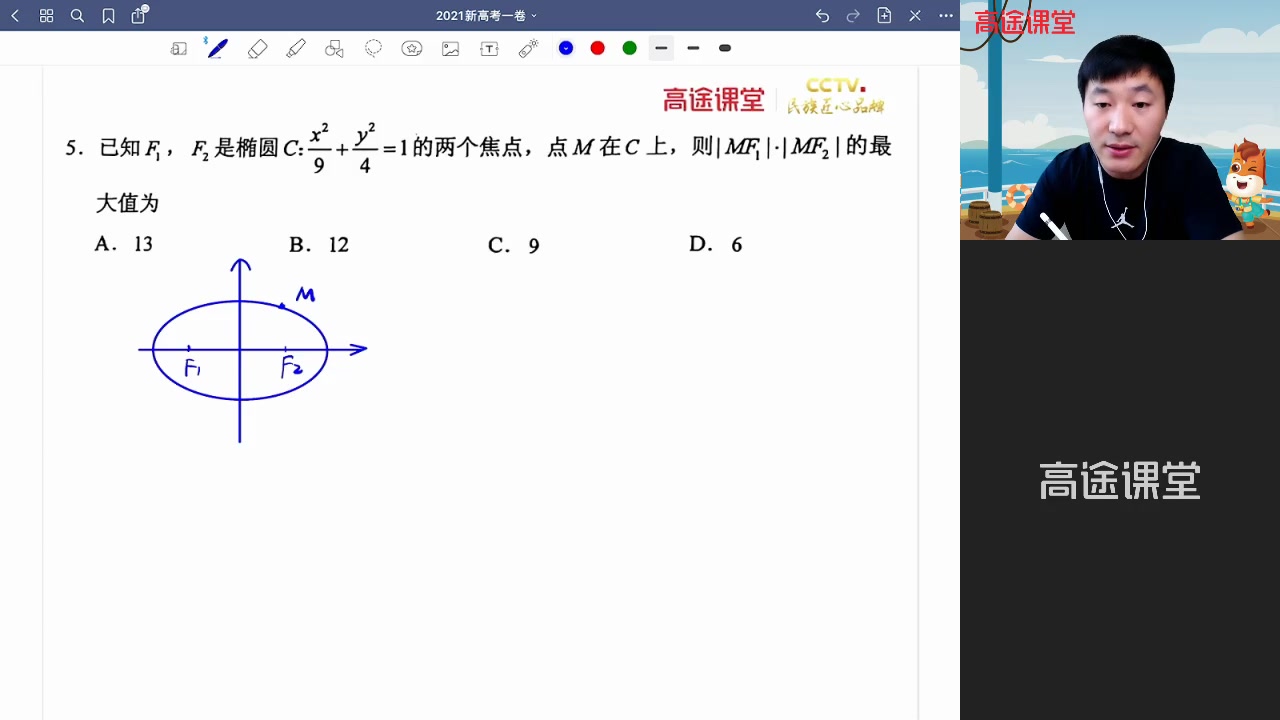Select the thickest stroke width
The height and width of the screenshot is (720, 1280).
(x=725, y=48)
